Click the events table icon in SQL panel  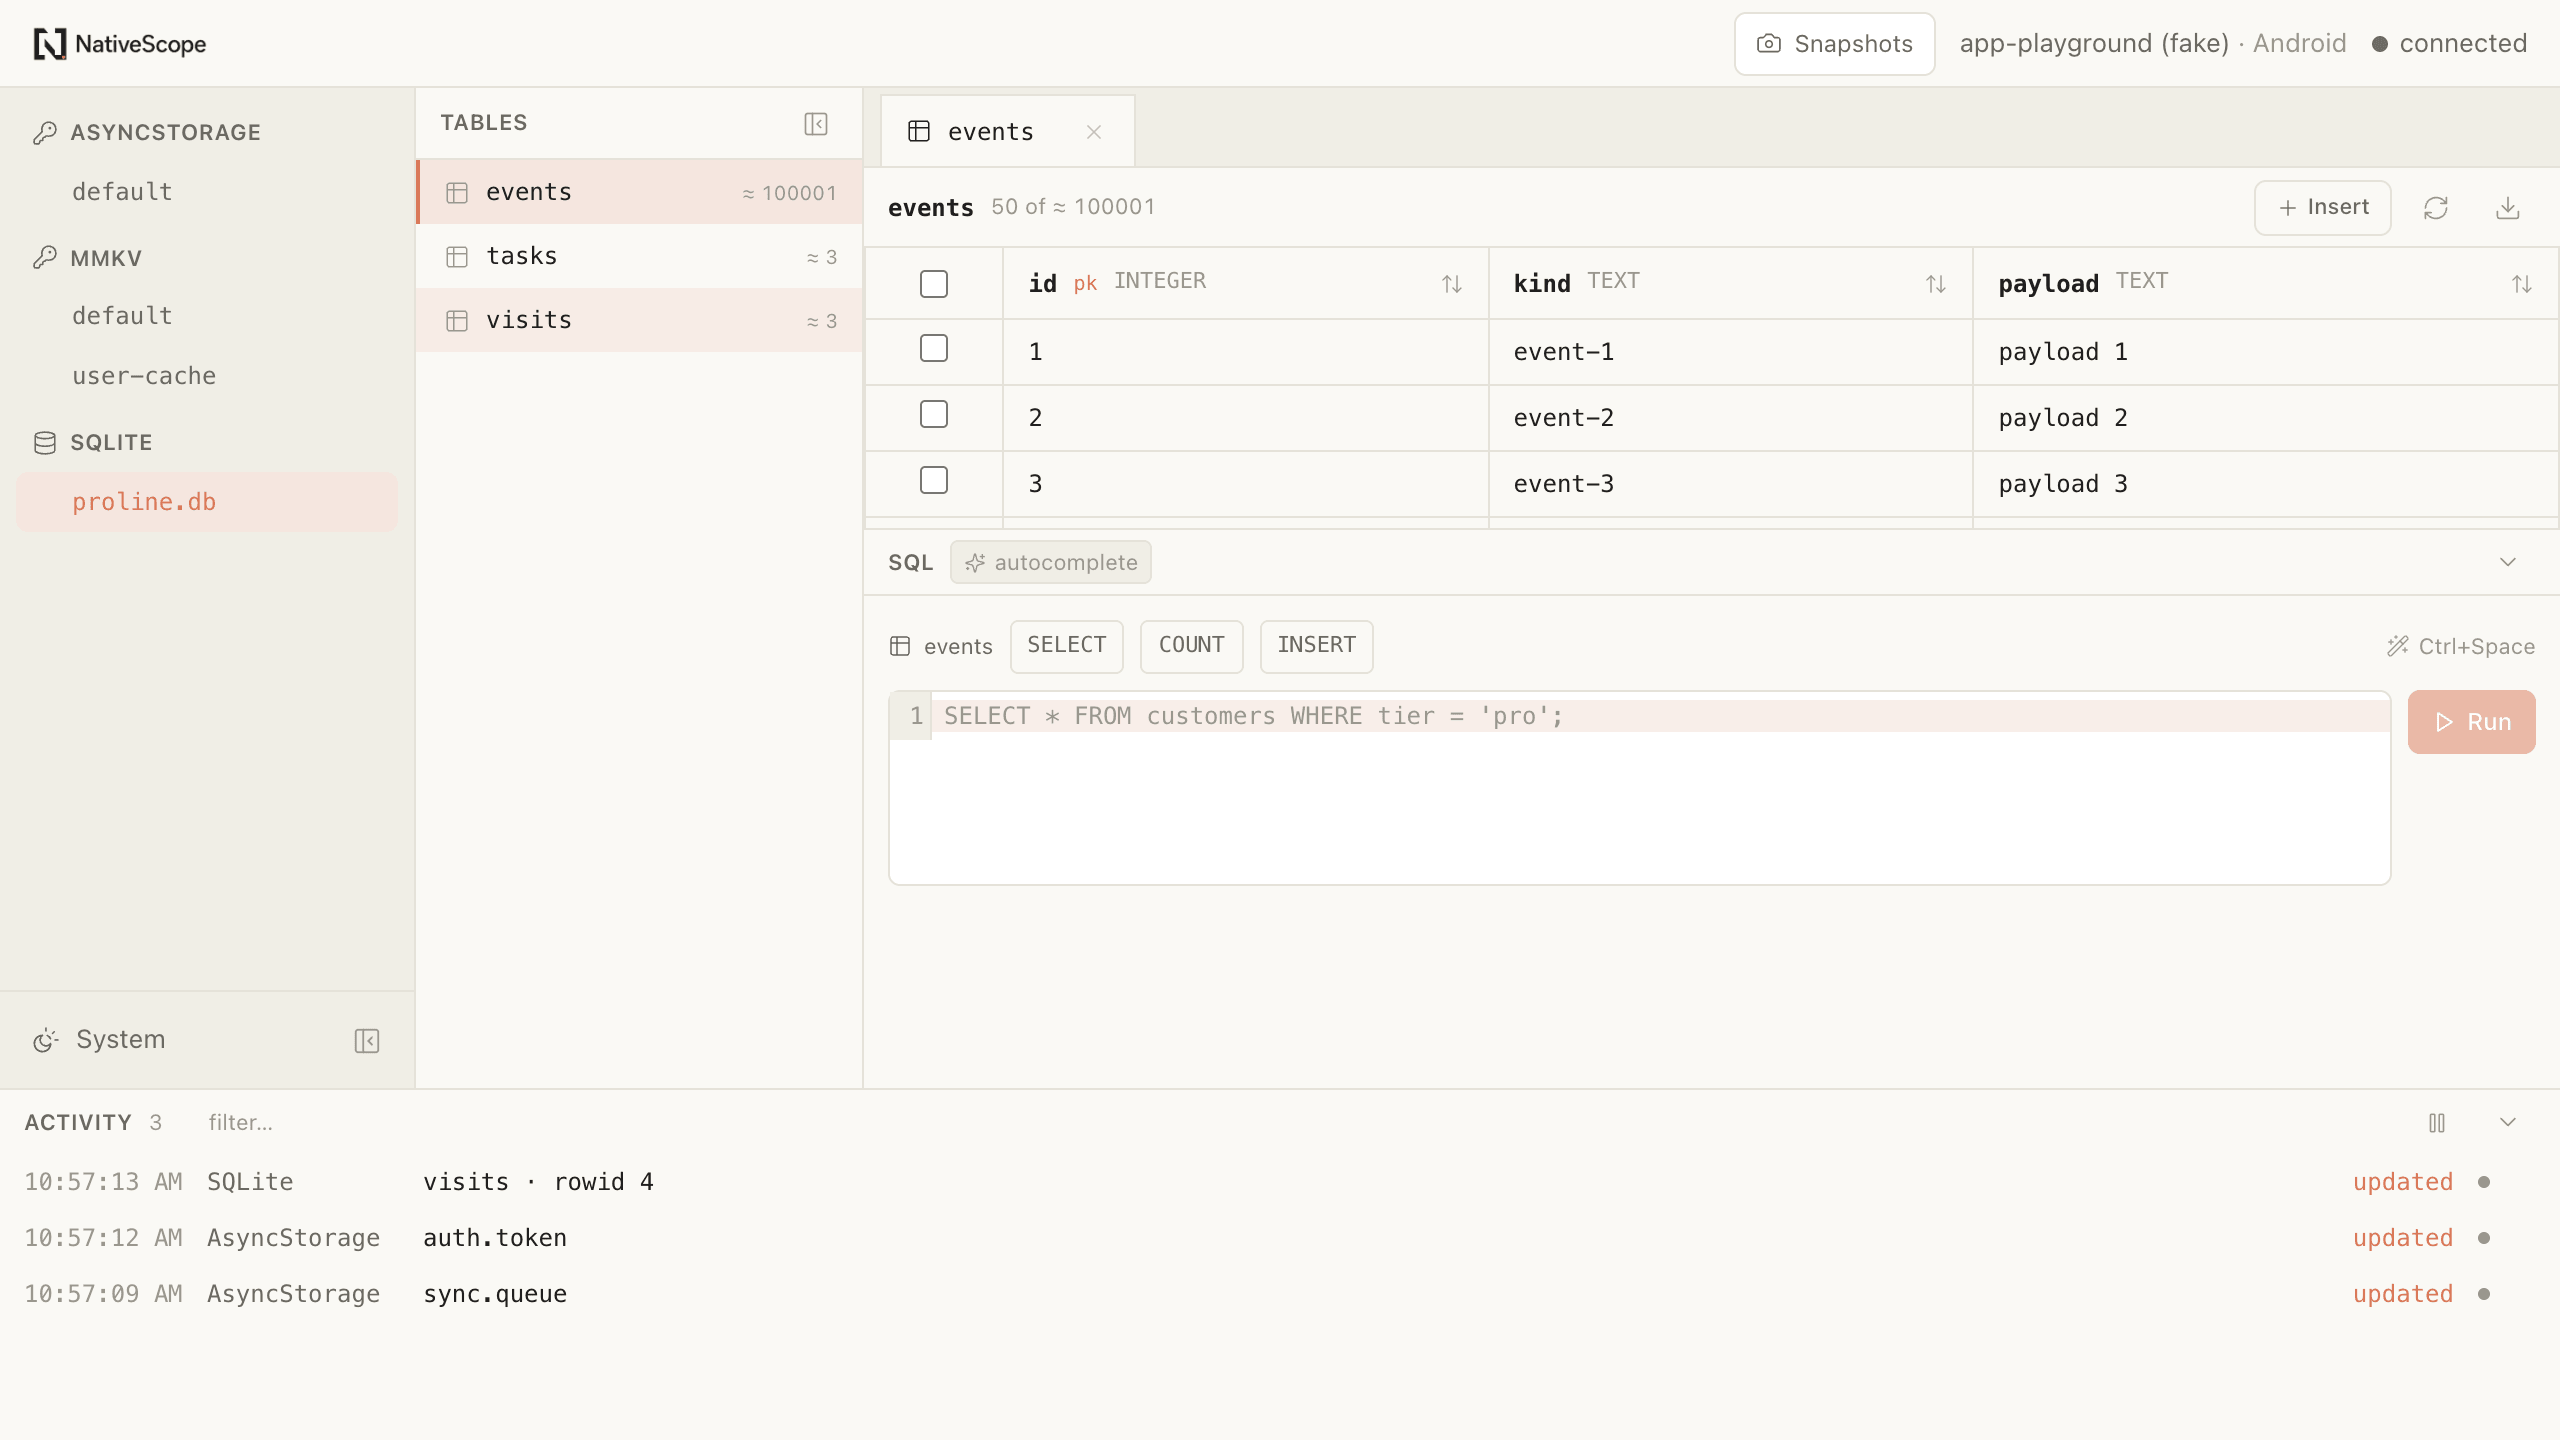pyautogui.click(x=900, y=646)
